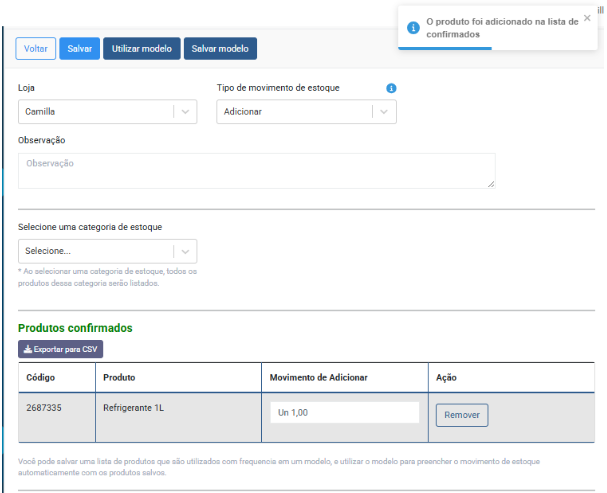Focus the Observação text area
The image size is (607, 493).
click(x=256, y=170)
